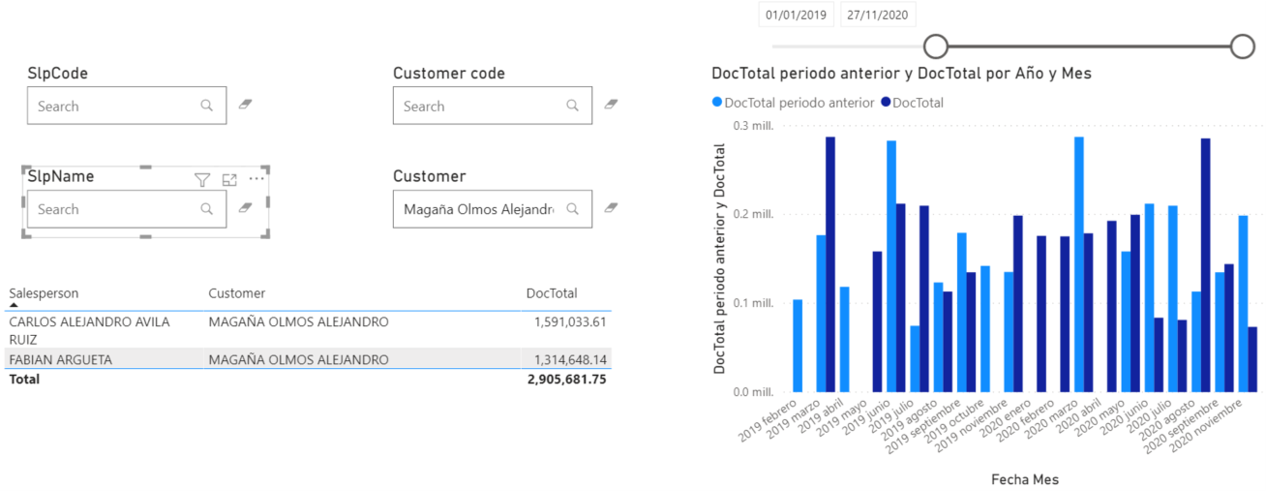Clear the Customer code slicer with eraser icon
Image resolution: width=1266 pixels, height=491 pixels.
pos(611,104)
